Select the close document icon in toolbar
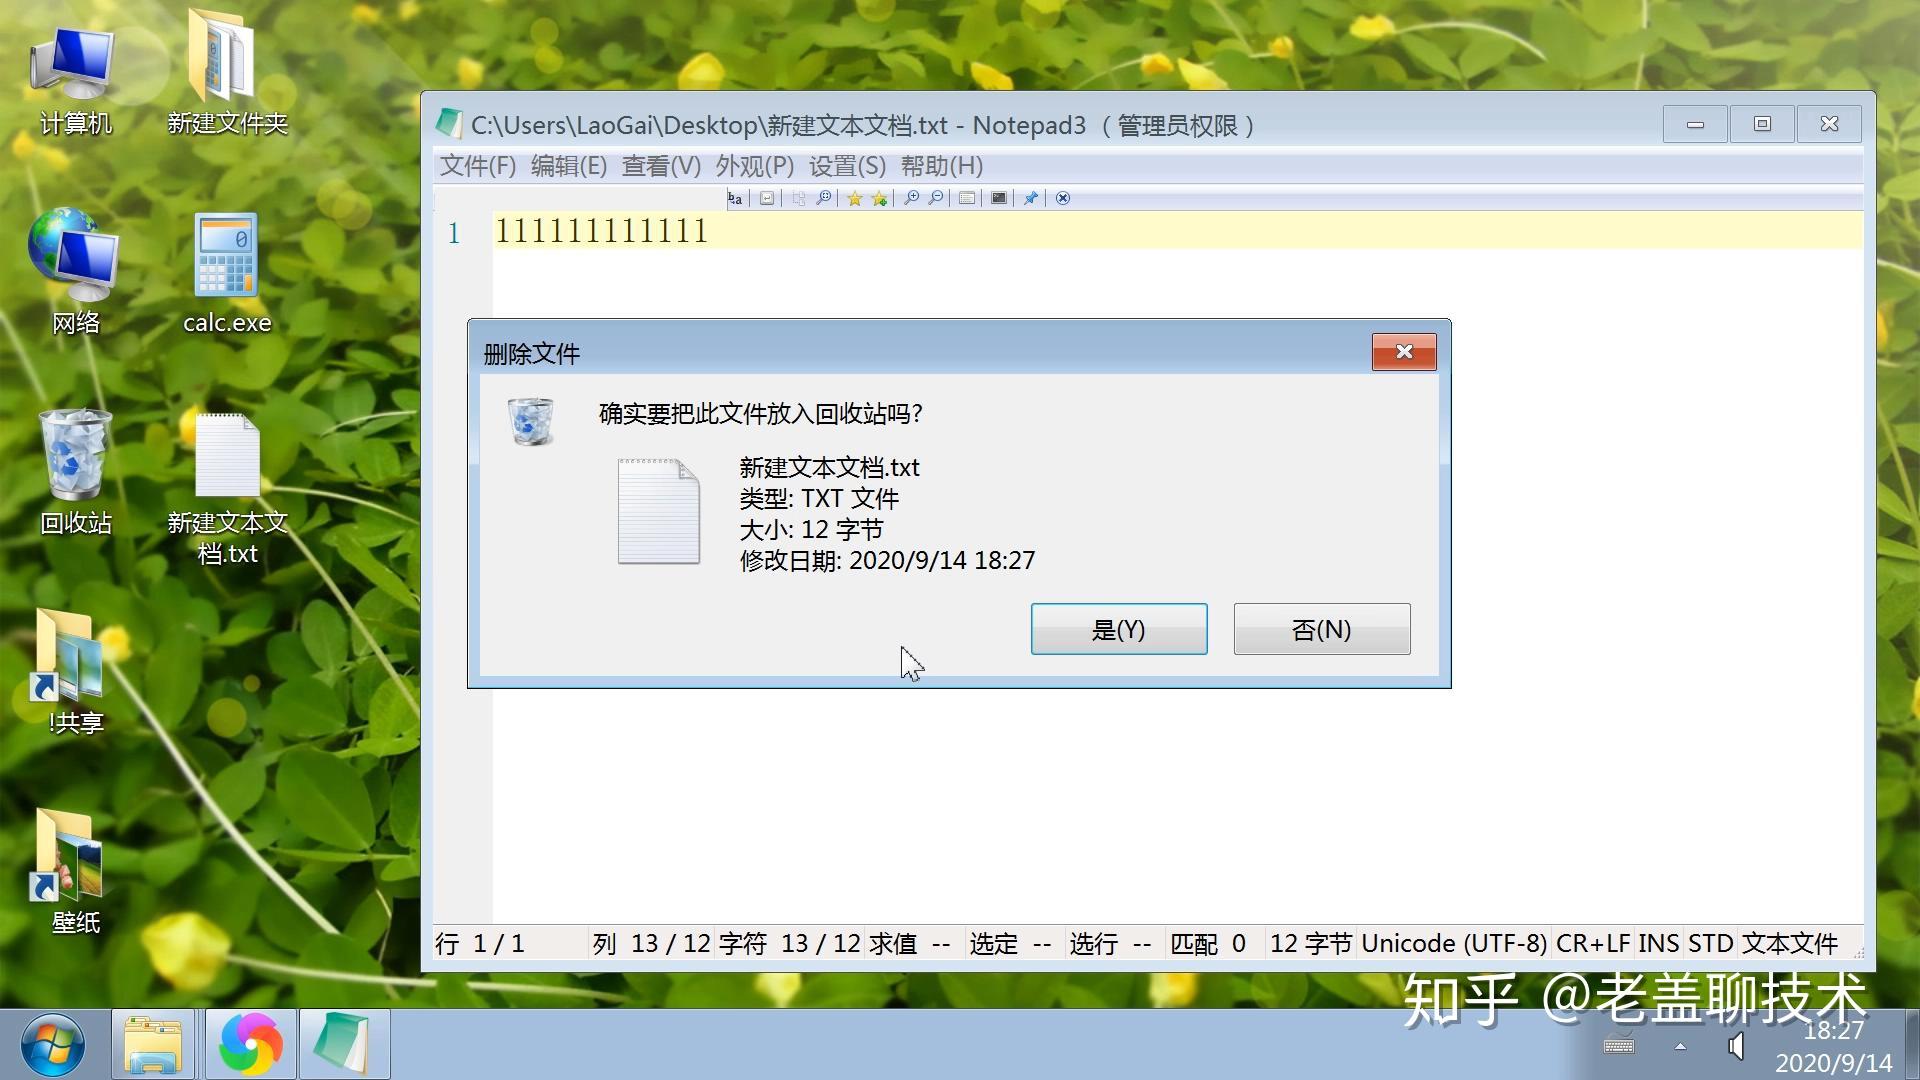The height and width of the screenshot is (1080, 1920). tap(1063, 198)
